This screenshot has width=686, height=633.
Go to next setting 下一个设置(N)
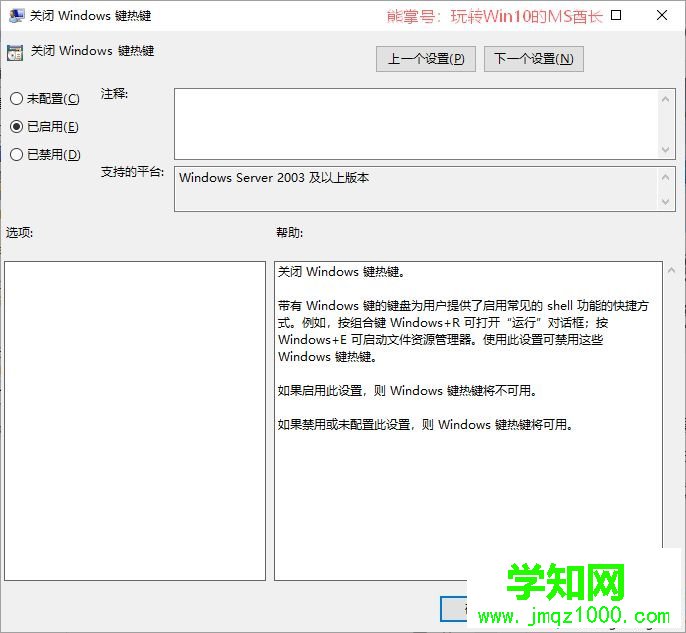coord(534,59)
